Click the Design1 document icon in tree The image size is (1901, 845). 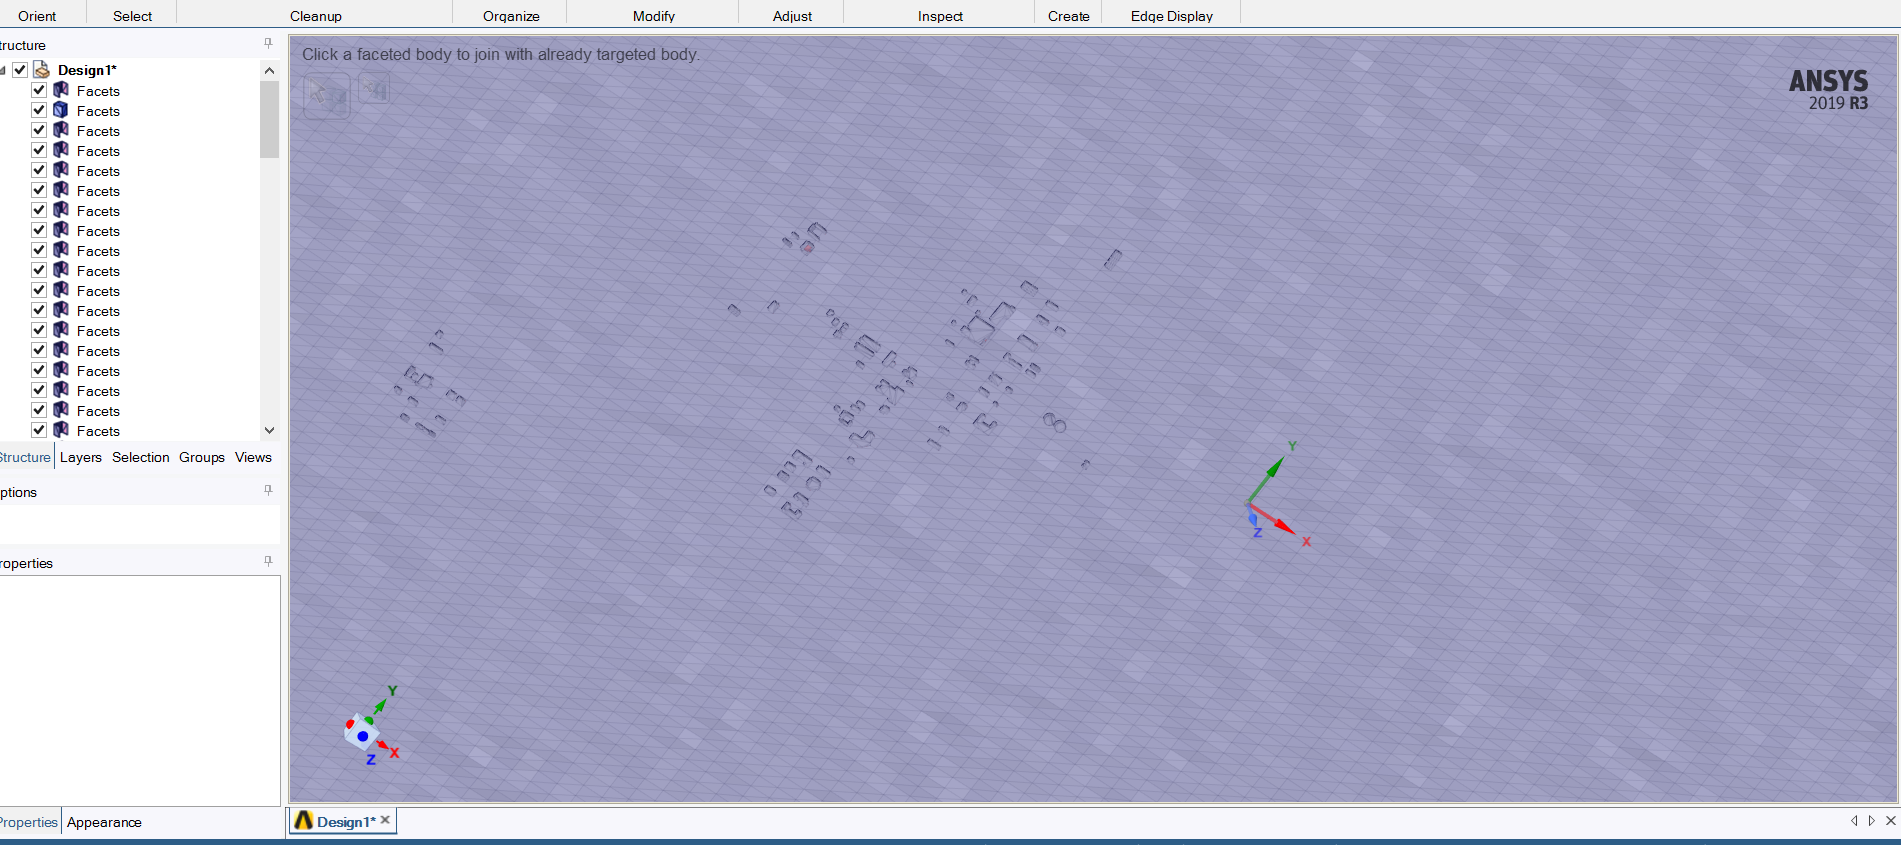tap(42, 69)
